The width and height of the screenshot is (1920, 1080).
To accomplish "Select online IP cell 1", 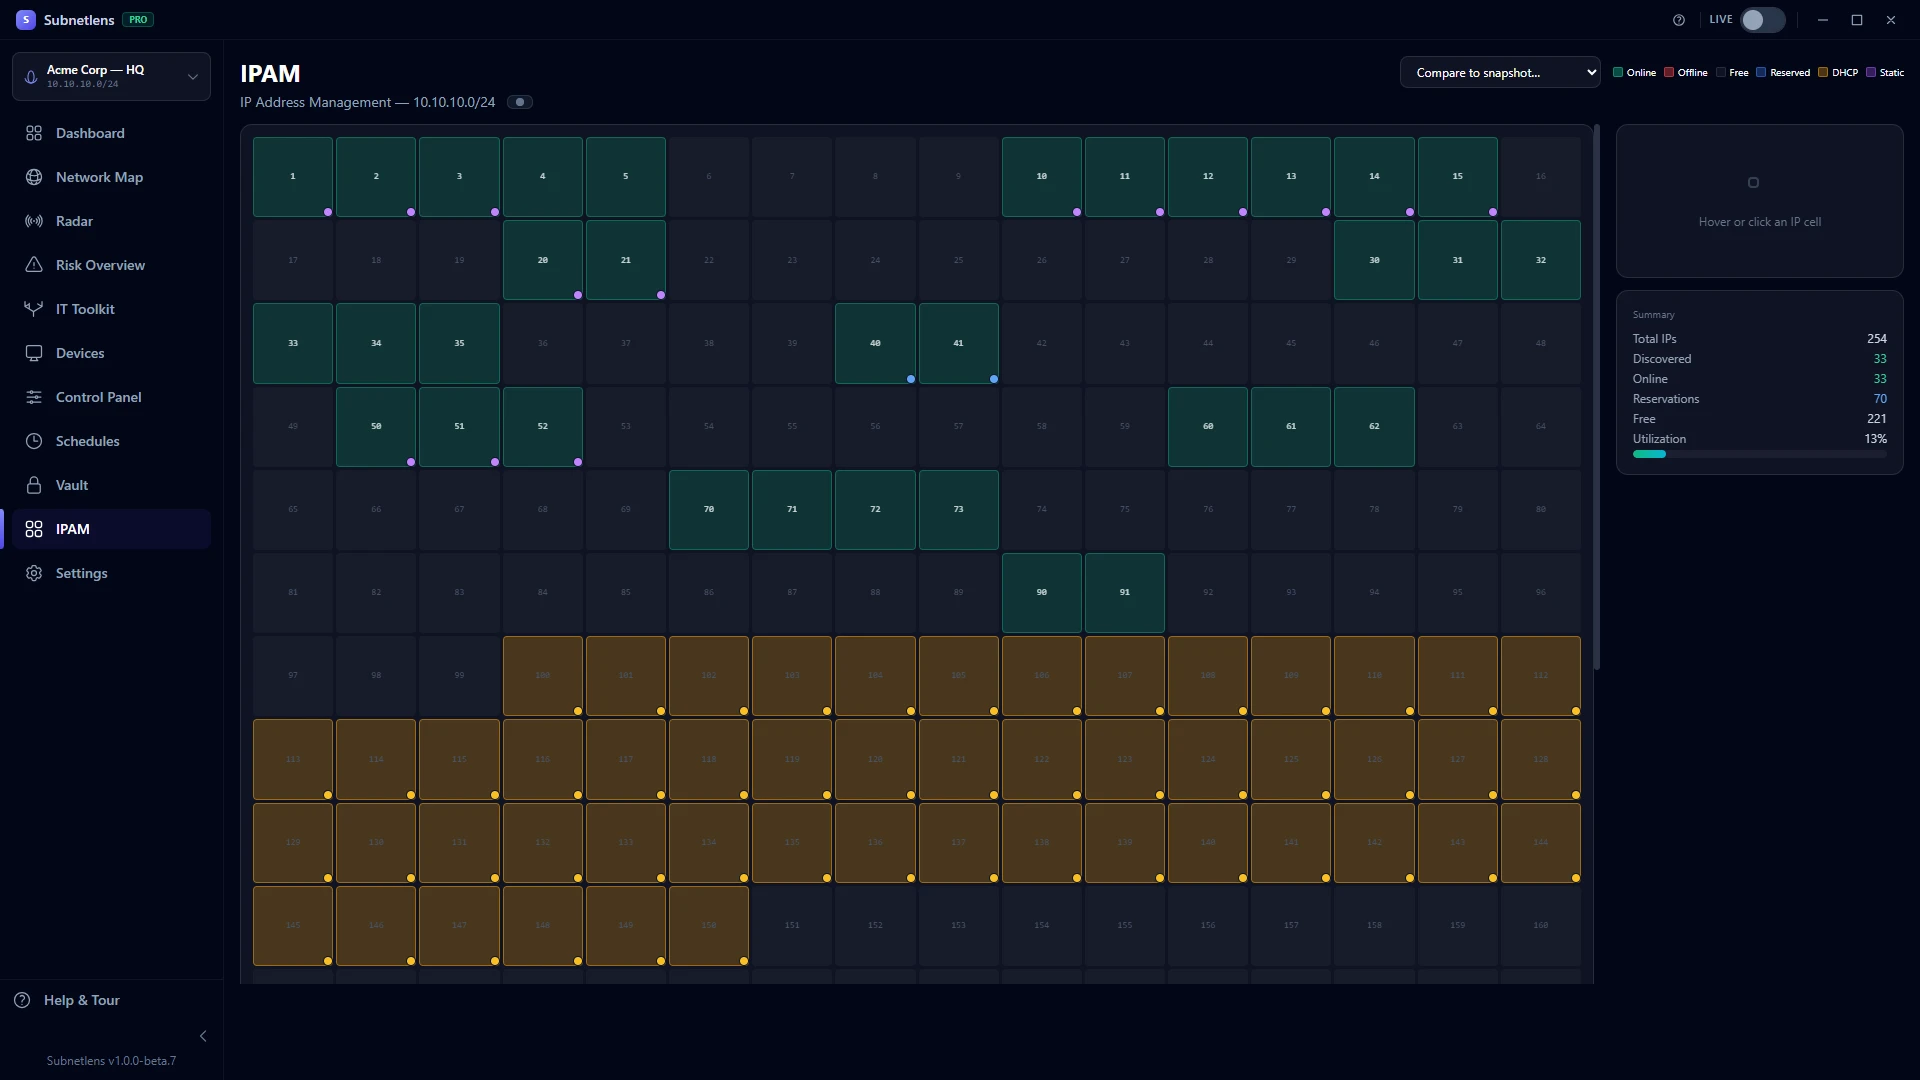I will pos(293,177).
